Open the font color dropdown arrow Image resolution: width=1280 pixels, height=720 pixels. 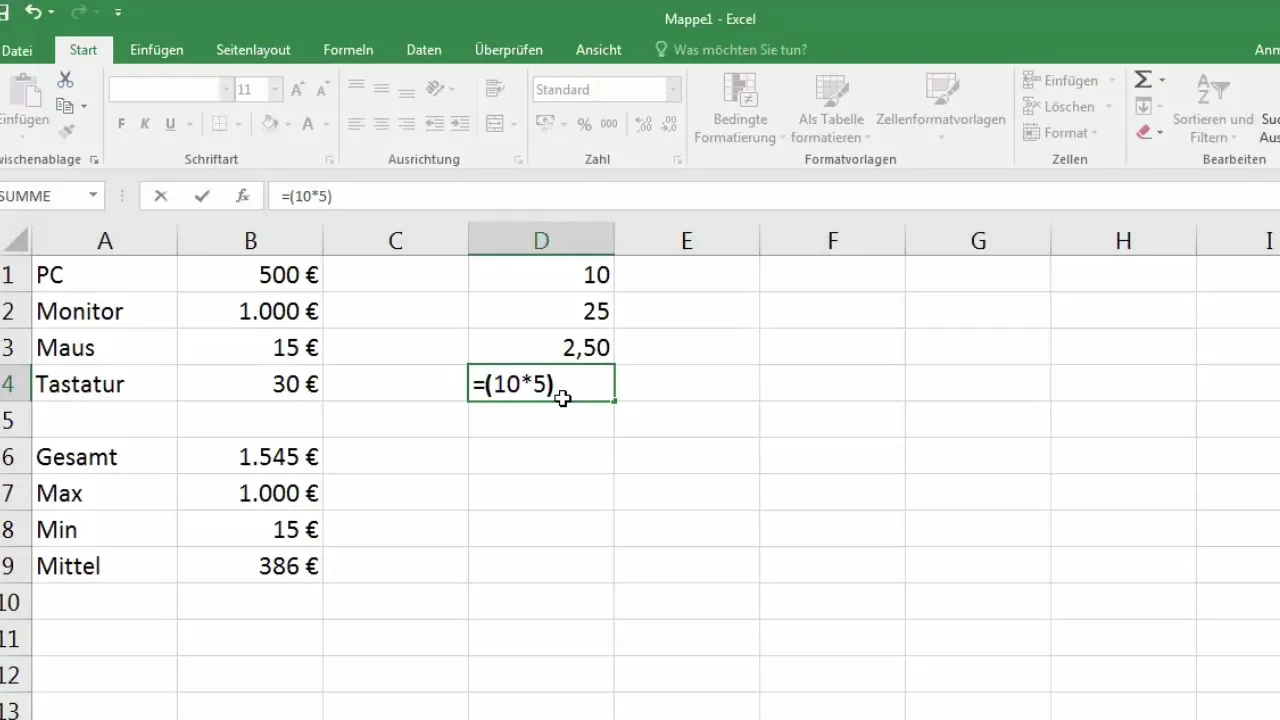click(326, 124)
